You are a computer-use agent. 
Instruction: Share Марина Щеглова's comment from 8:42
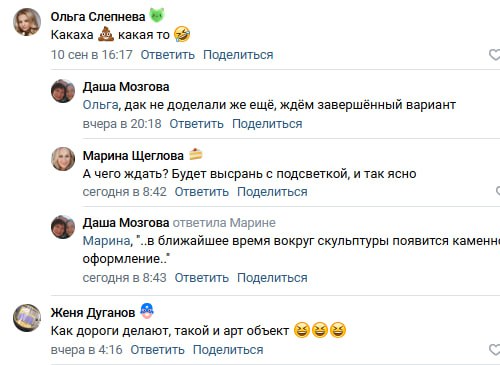coord(272,192)
